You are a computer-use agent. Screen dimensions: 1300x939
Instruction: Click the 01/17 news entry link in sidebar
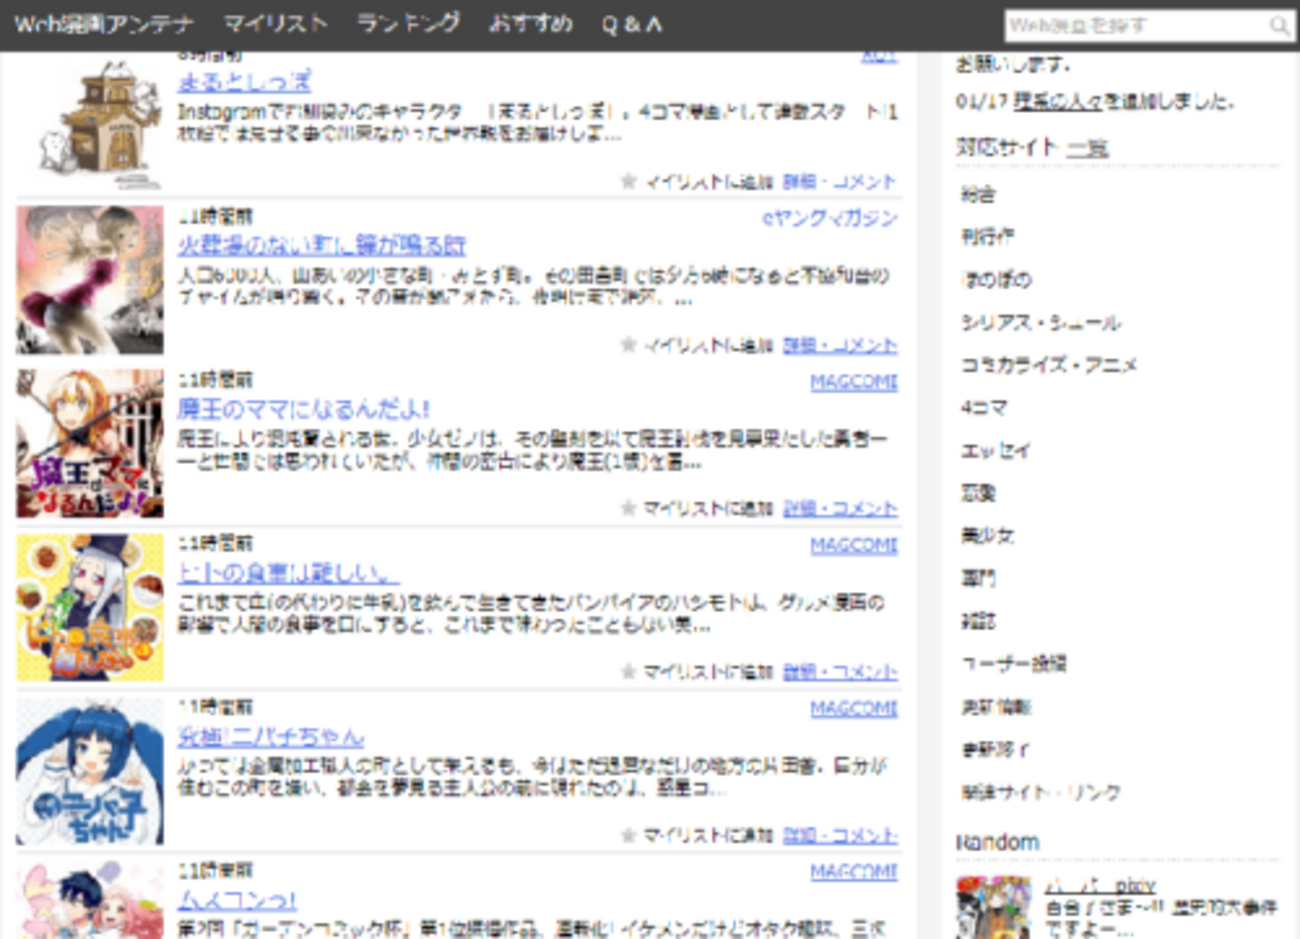1059,101
